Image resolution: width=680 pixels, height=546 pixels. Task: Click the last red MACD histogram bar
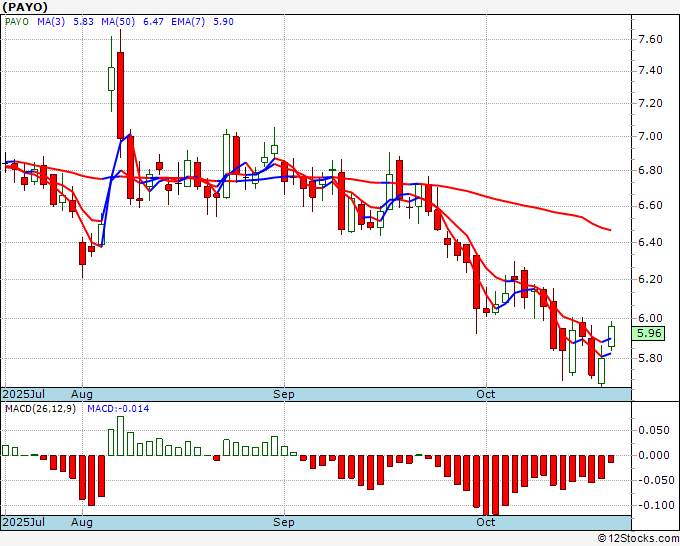click(x=611, y=459)
